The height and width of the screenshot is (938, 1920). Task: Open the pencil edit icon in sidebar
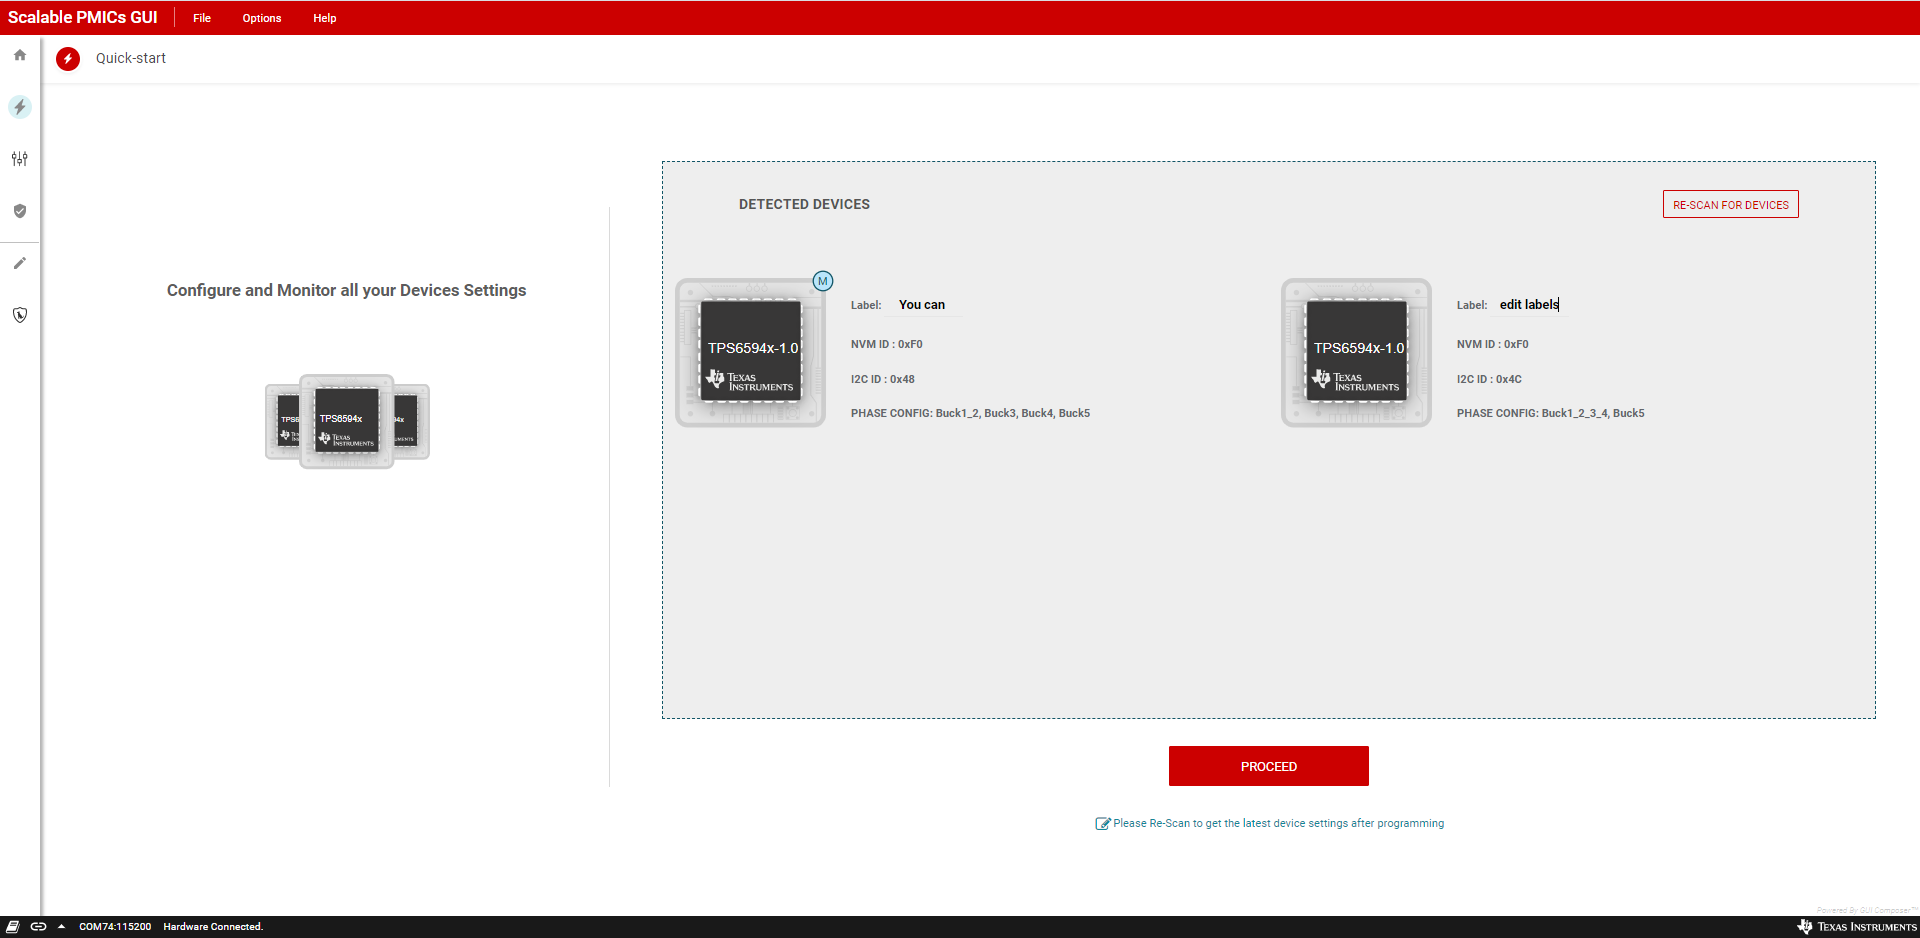pos(20,263)
